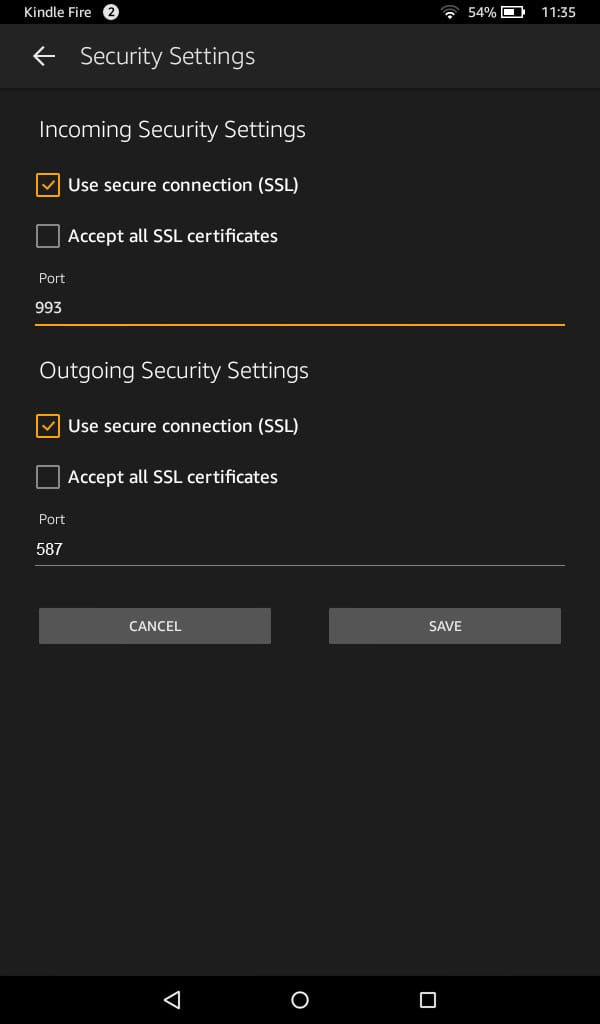Uncheck outgoing Use secure connection (SSL)
The width and height of the screenshot is (600, 1024).
(x=48, y=426)
